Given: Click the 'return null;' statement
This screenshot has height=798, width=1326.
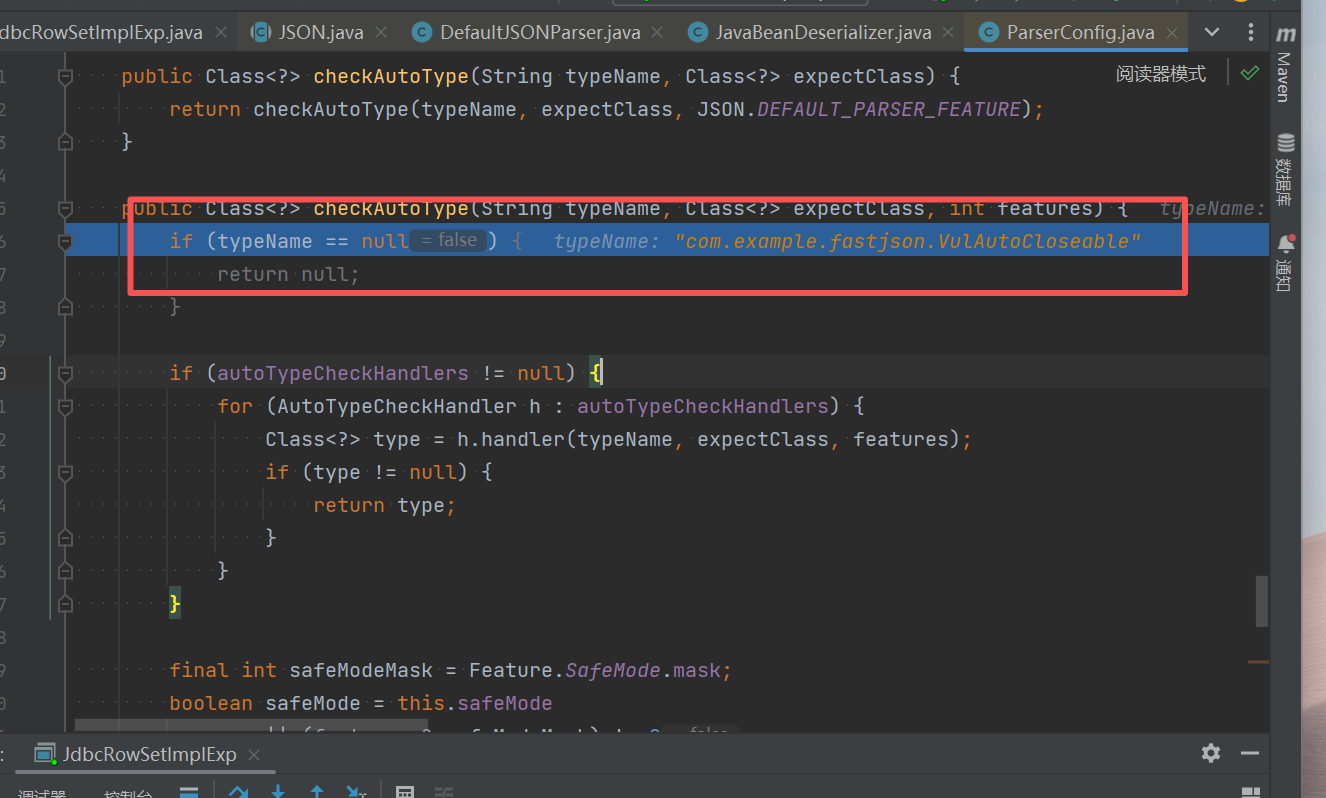Looking at the screenshot, I should [x=288, y=274].
